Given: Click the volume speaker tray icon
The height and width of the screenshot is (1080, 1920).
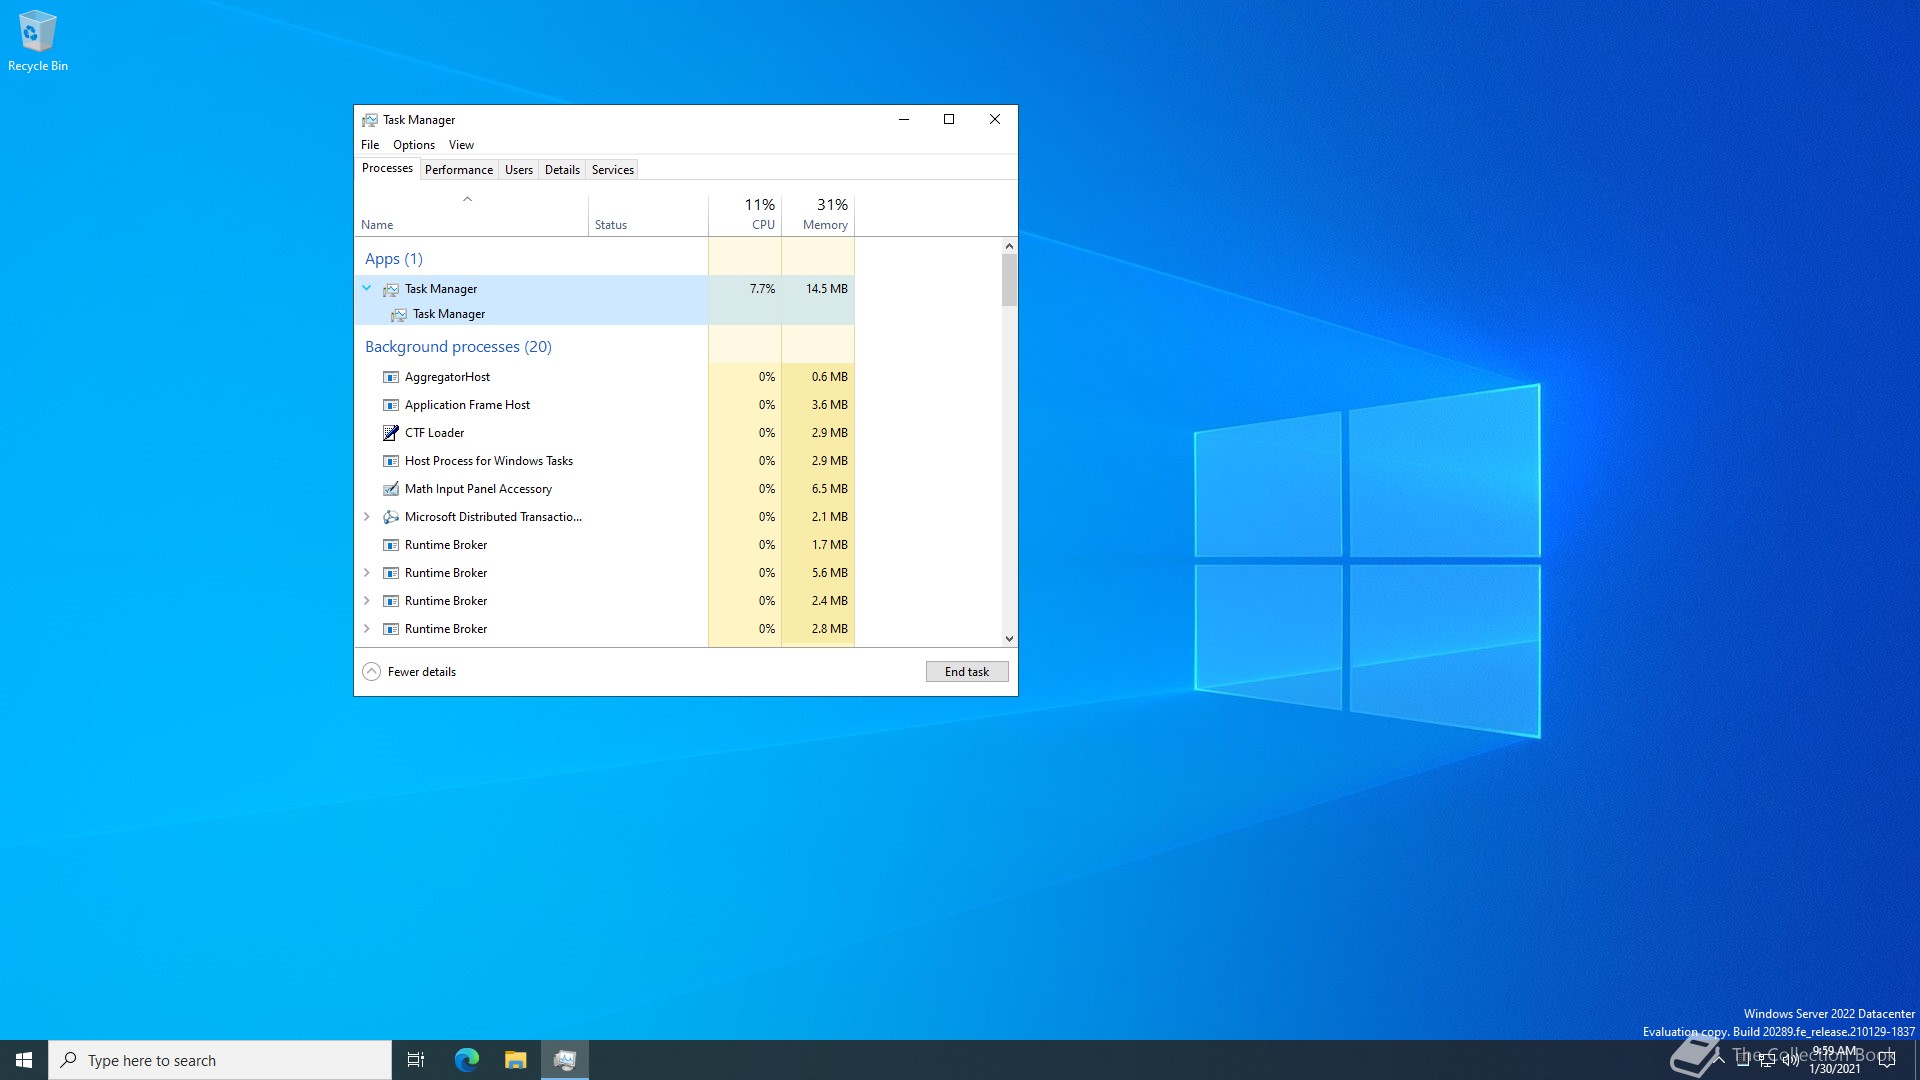Looking at the screenshot, I should [1790, 1060].
